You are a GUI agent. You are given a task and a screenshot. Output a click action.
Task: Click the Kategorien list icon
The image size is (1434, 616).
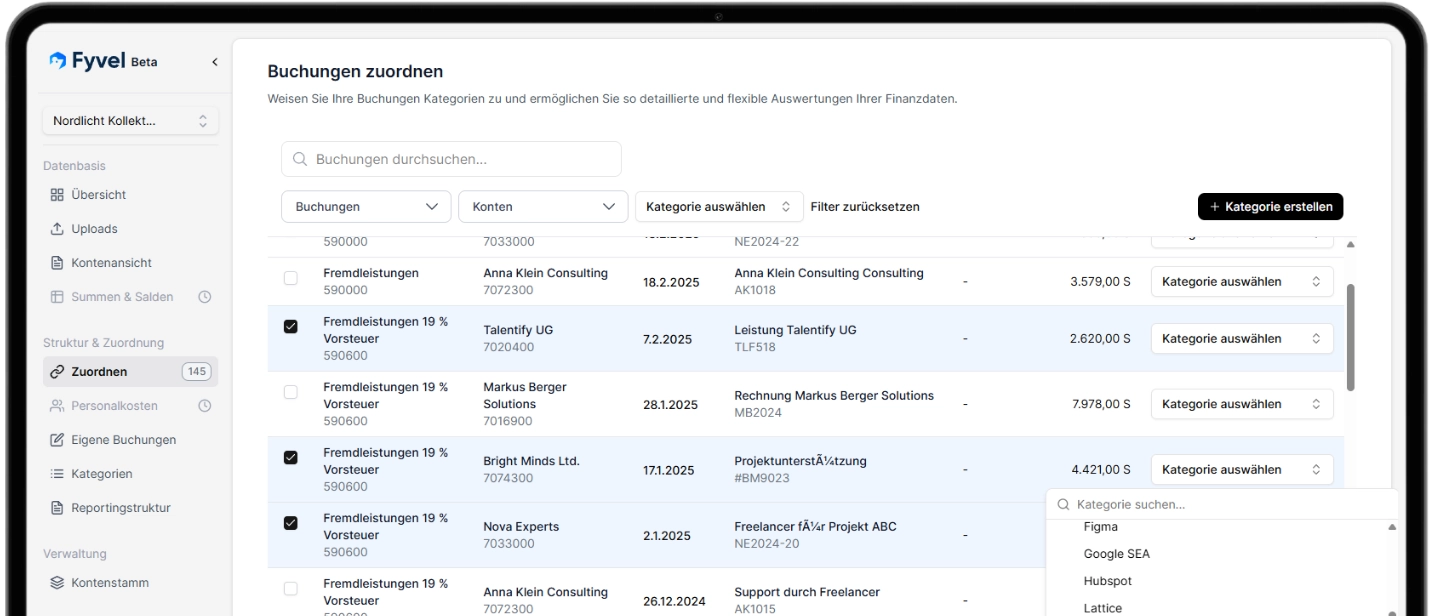(57, 474)
